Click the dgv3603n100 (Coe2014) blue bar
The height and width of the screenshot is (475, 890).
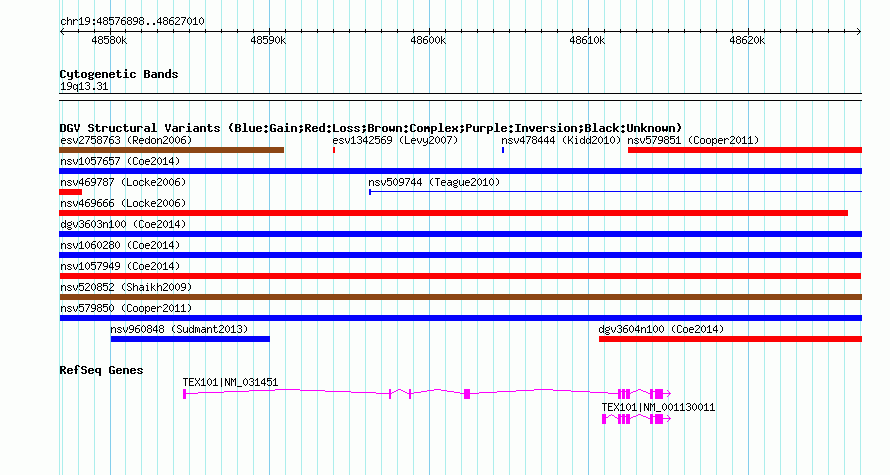click(460, 234)
